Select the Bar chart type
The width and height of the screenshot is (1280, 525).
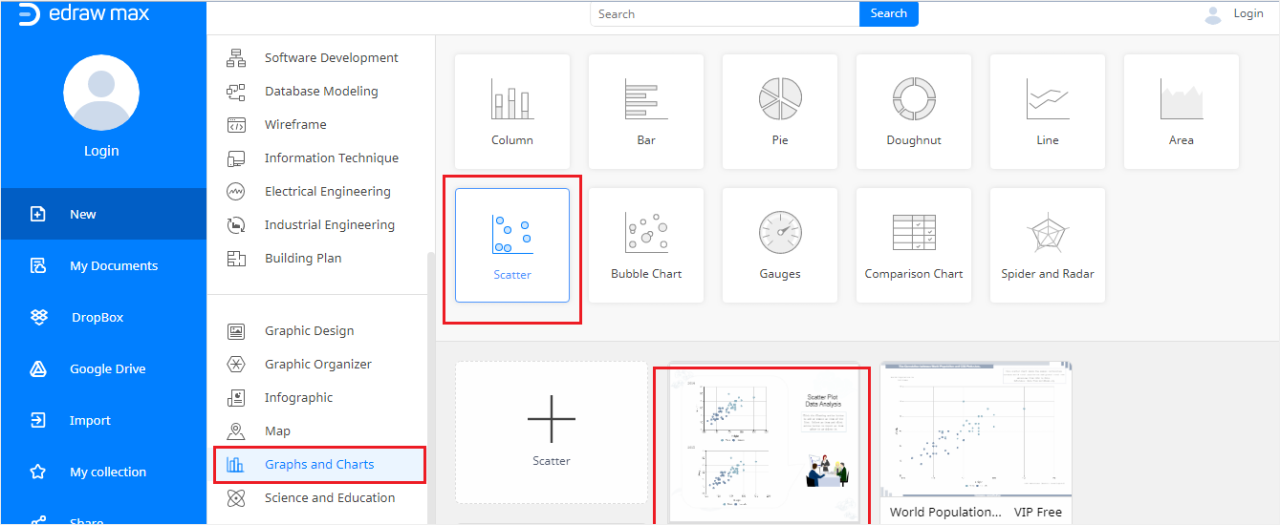point(646,111)
